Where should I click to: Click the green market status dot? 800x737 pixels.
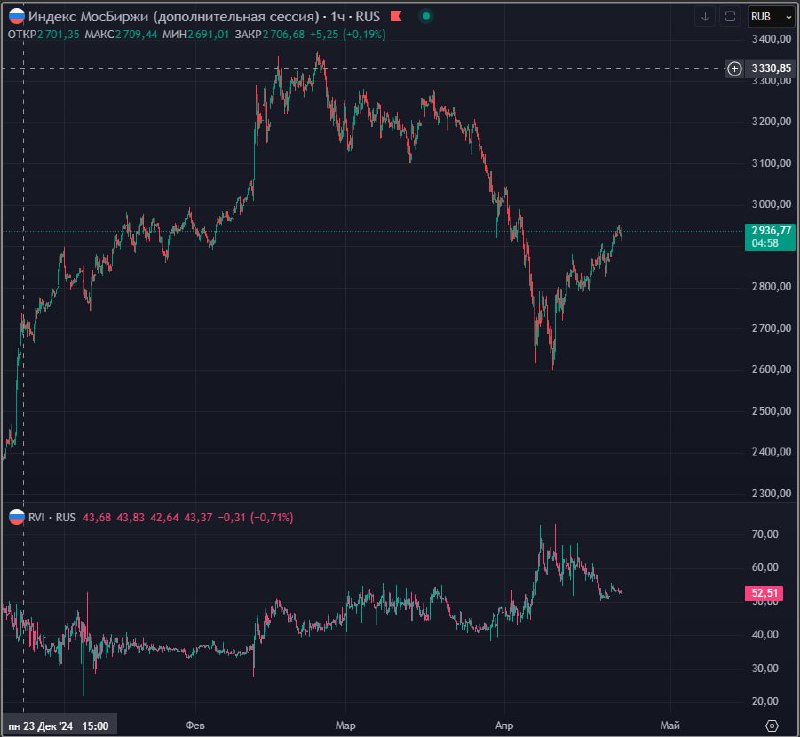pos(426,16)
